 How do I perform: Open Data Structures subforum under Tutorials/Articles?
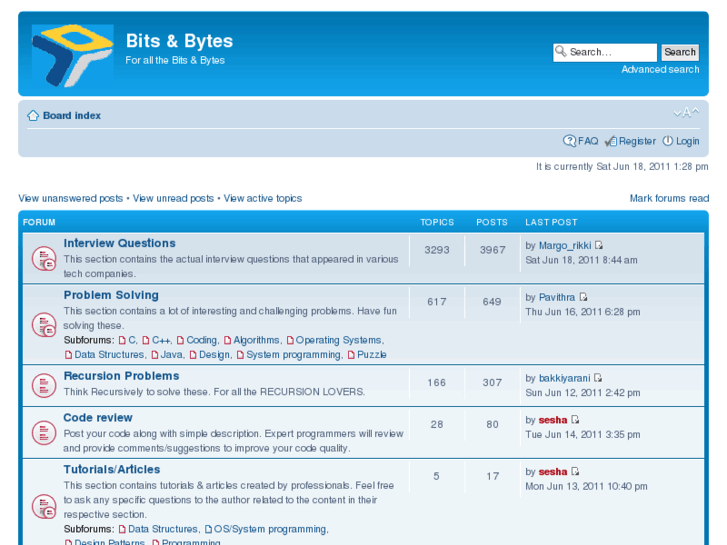[163, 529]
